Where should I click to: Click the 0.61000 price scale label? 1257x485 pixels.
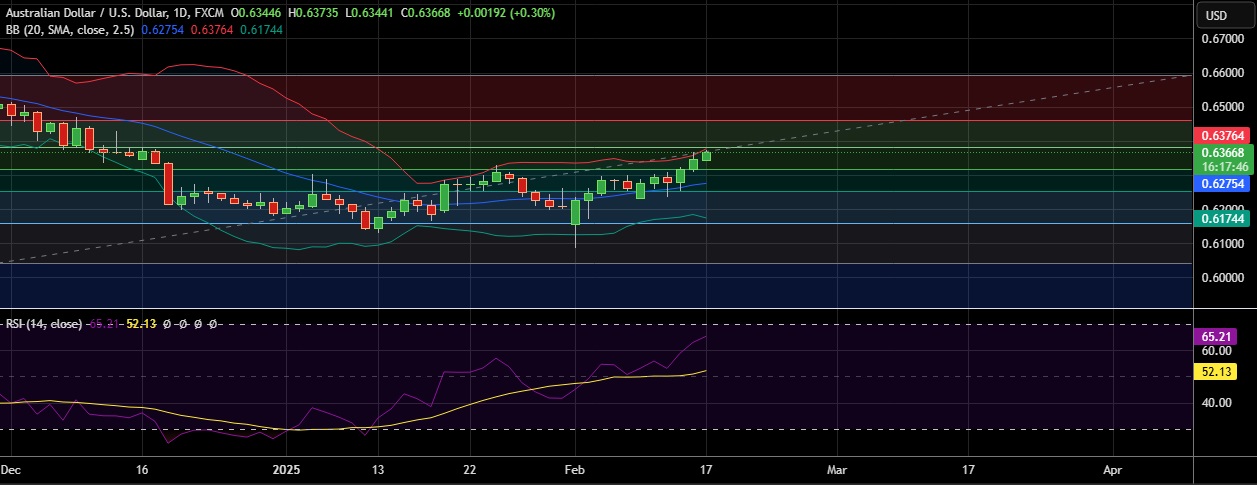[x=1221, y=244]
